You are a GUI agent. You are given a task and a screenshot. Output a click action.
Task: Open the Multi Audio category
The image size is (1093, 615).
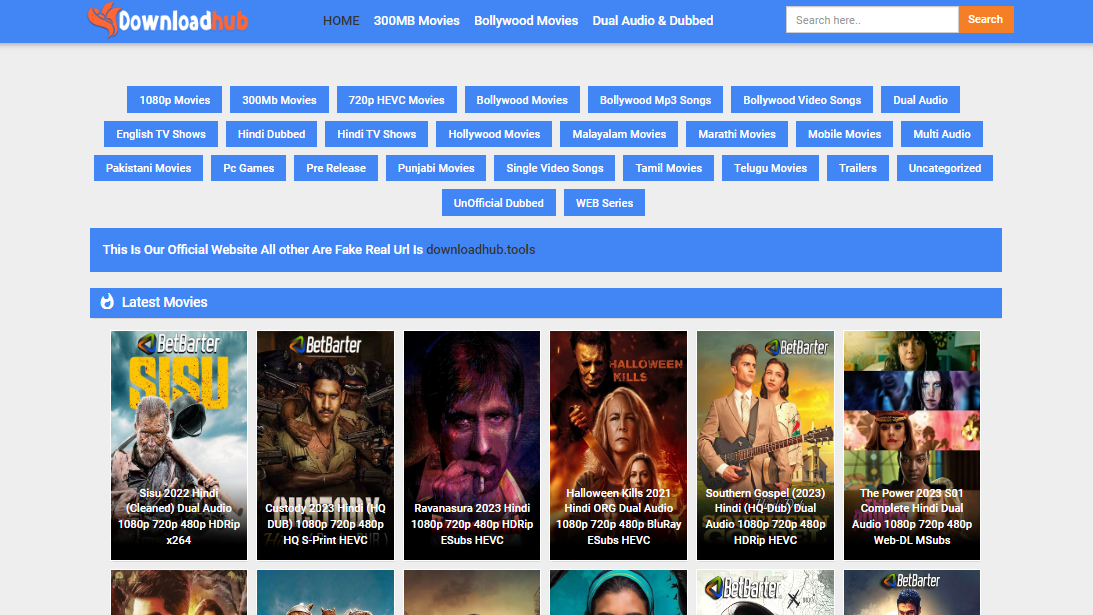pos(942,134)
